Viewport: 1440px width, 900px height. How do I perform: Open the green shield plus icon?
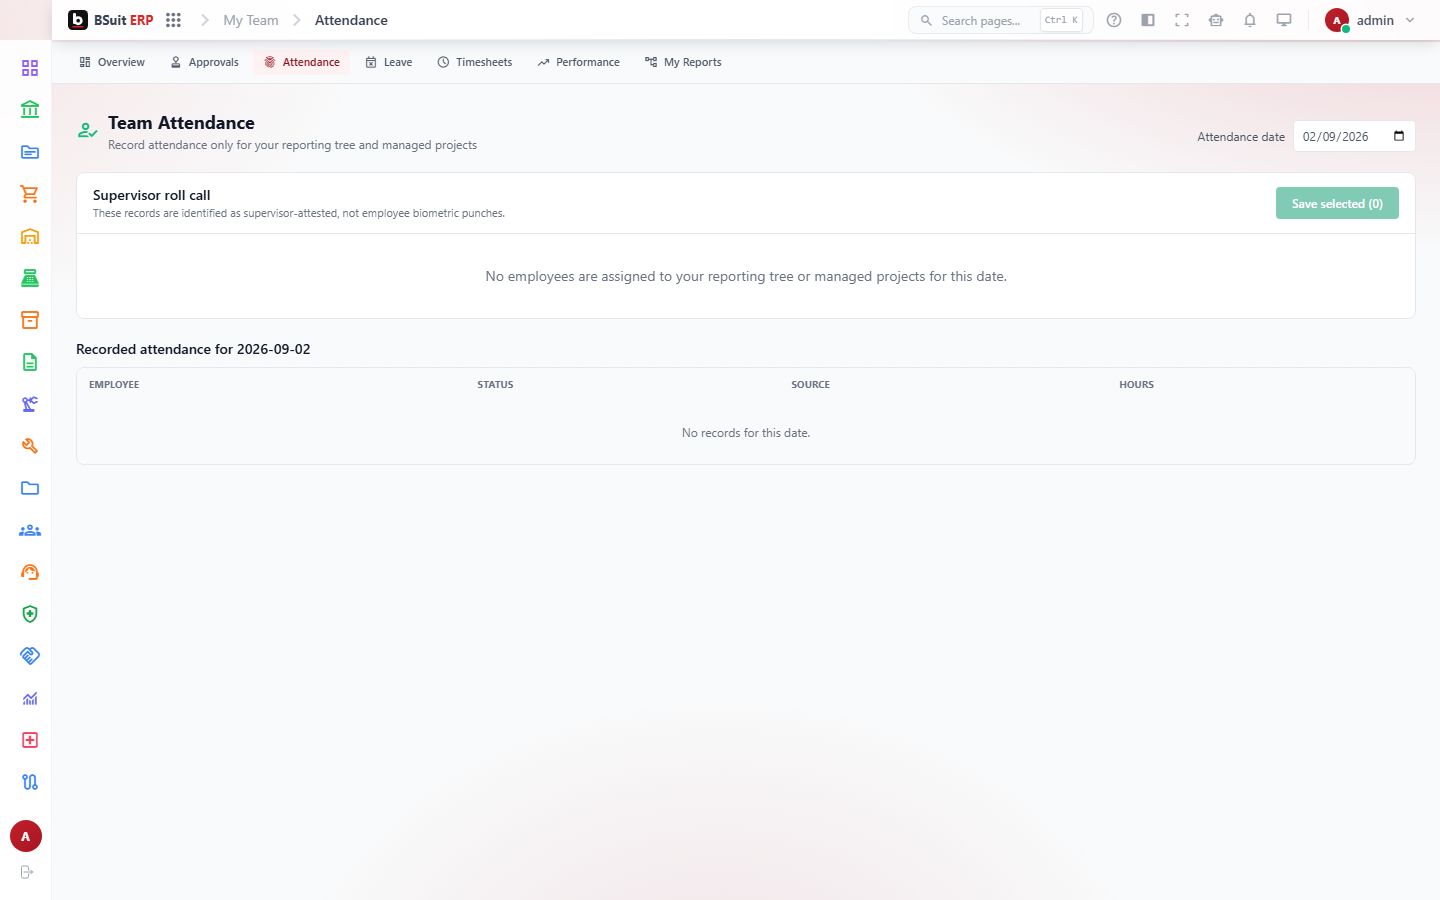click(30, 614)
